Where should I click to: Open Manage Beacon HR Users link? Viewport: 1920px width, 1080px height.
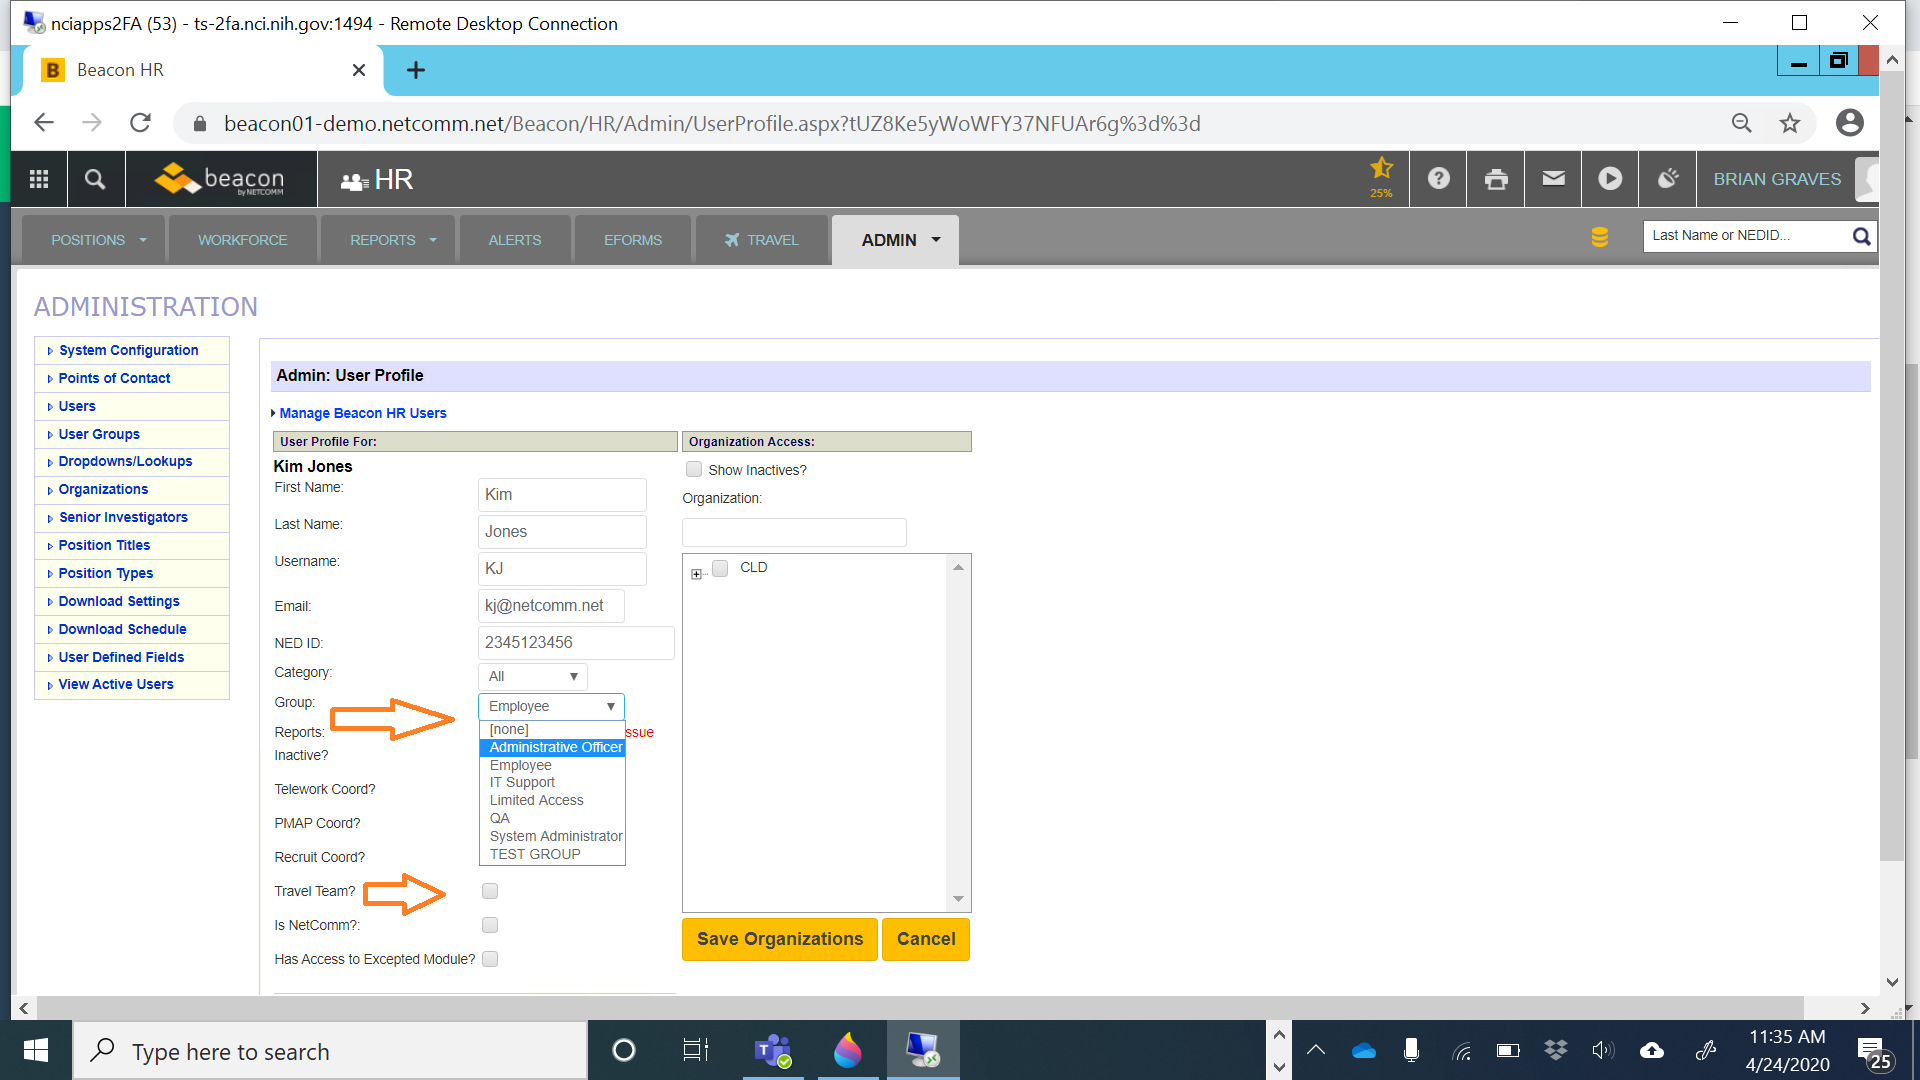362,413
